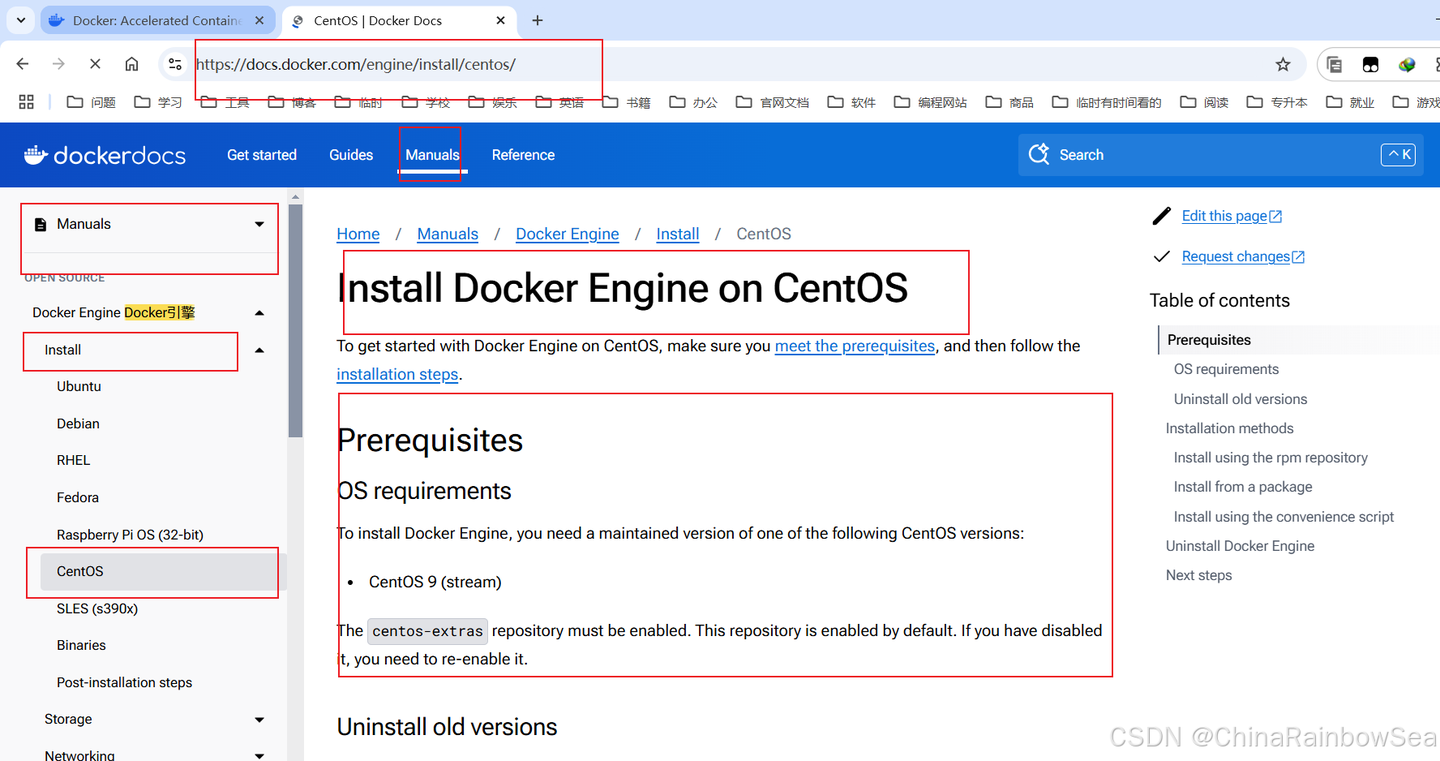Open the tab grid icon on bookmarks bar
The height and width of the screenshot is (761, 1440).
pyautogui.click(x=26, y=101)
